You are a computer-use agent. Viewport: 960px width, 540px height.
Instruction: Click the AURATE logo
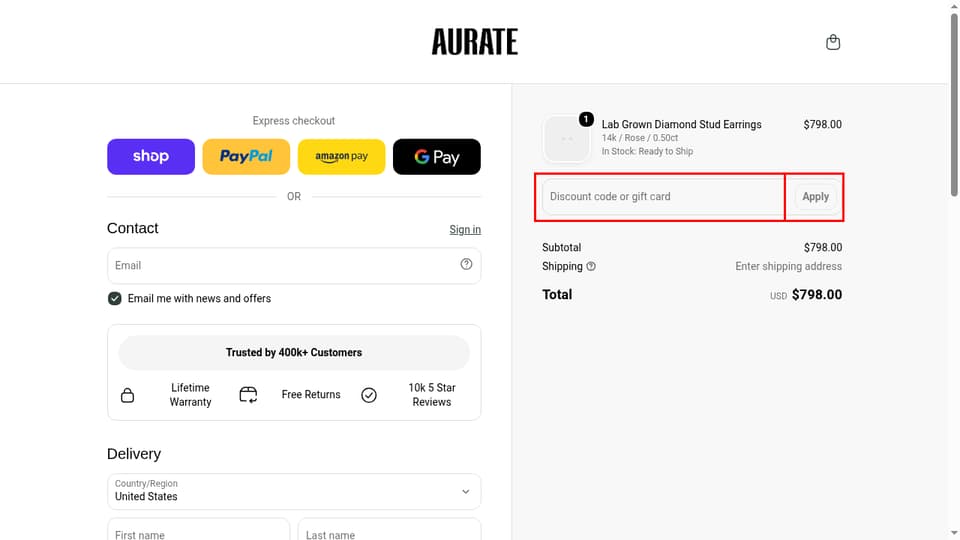point(474,42)
